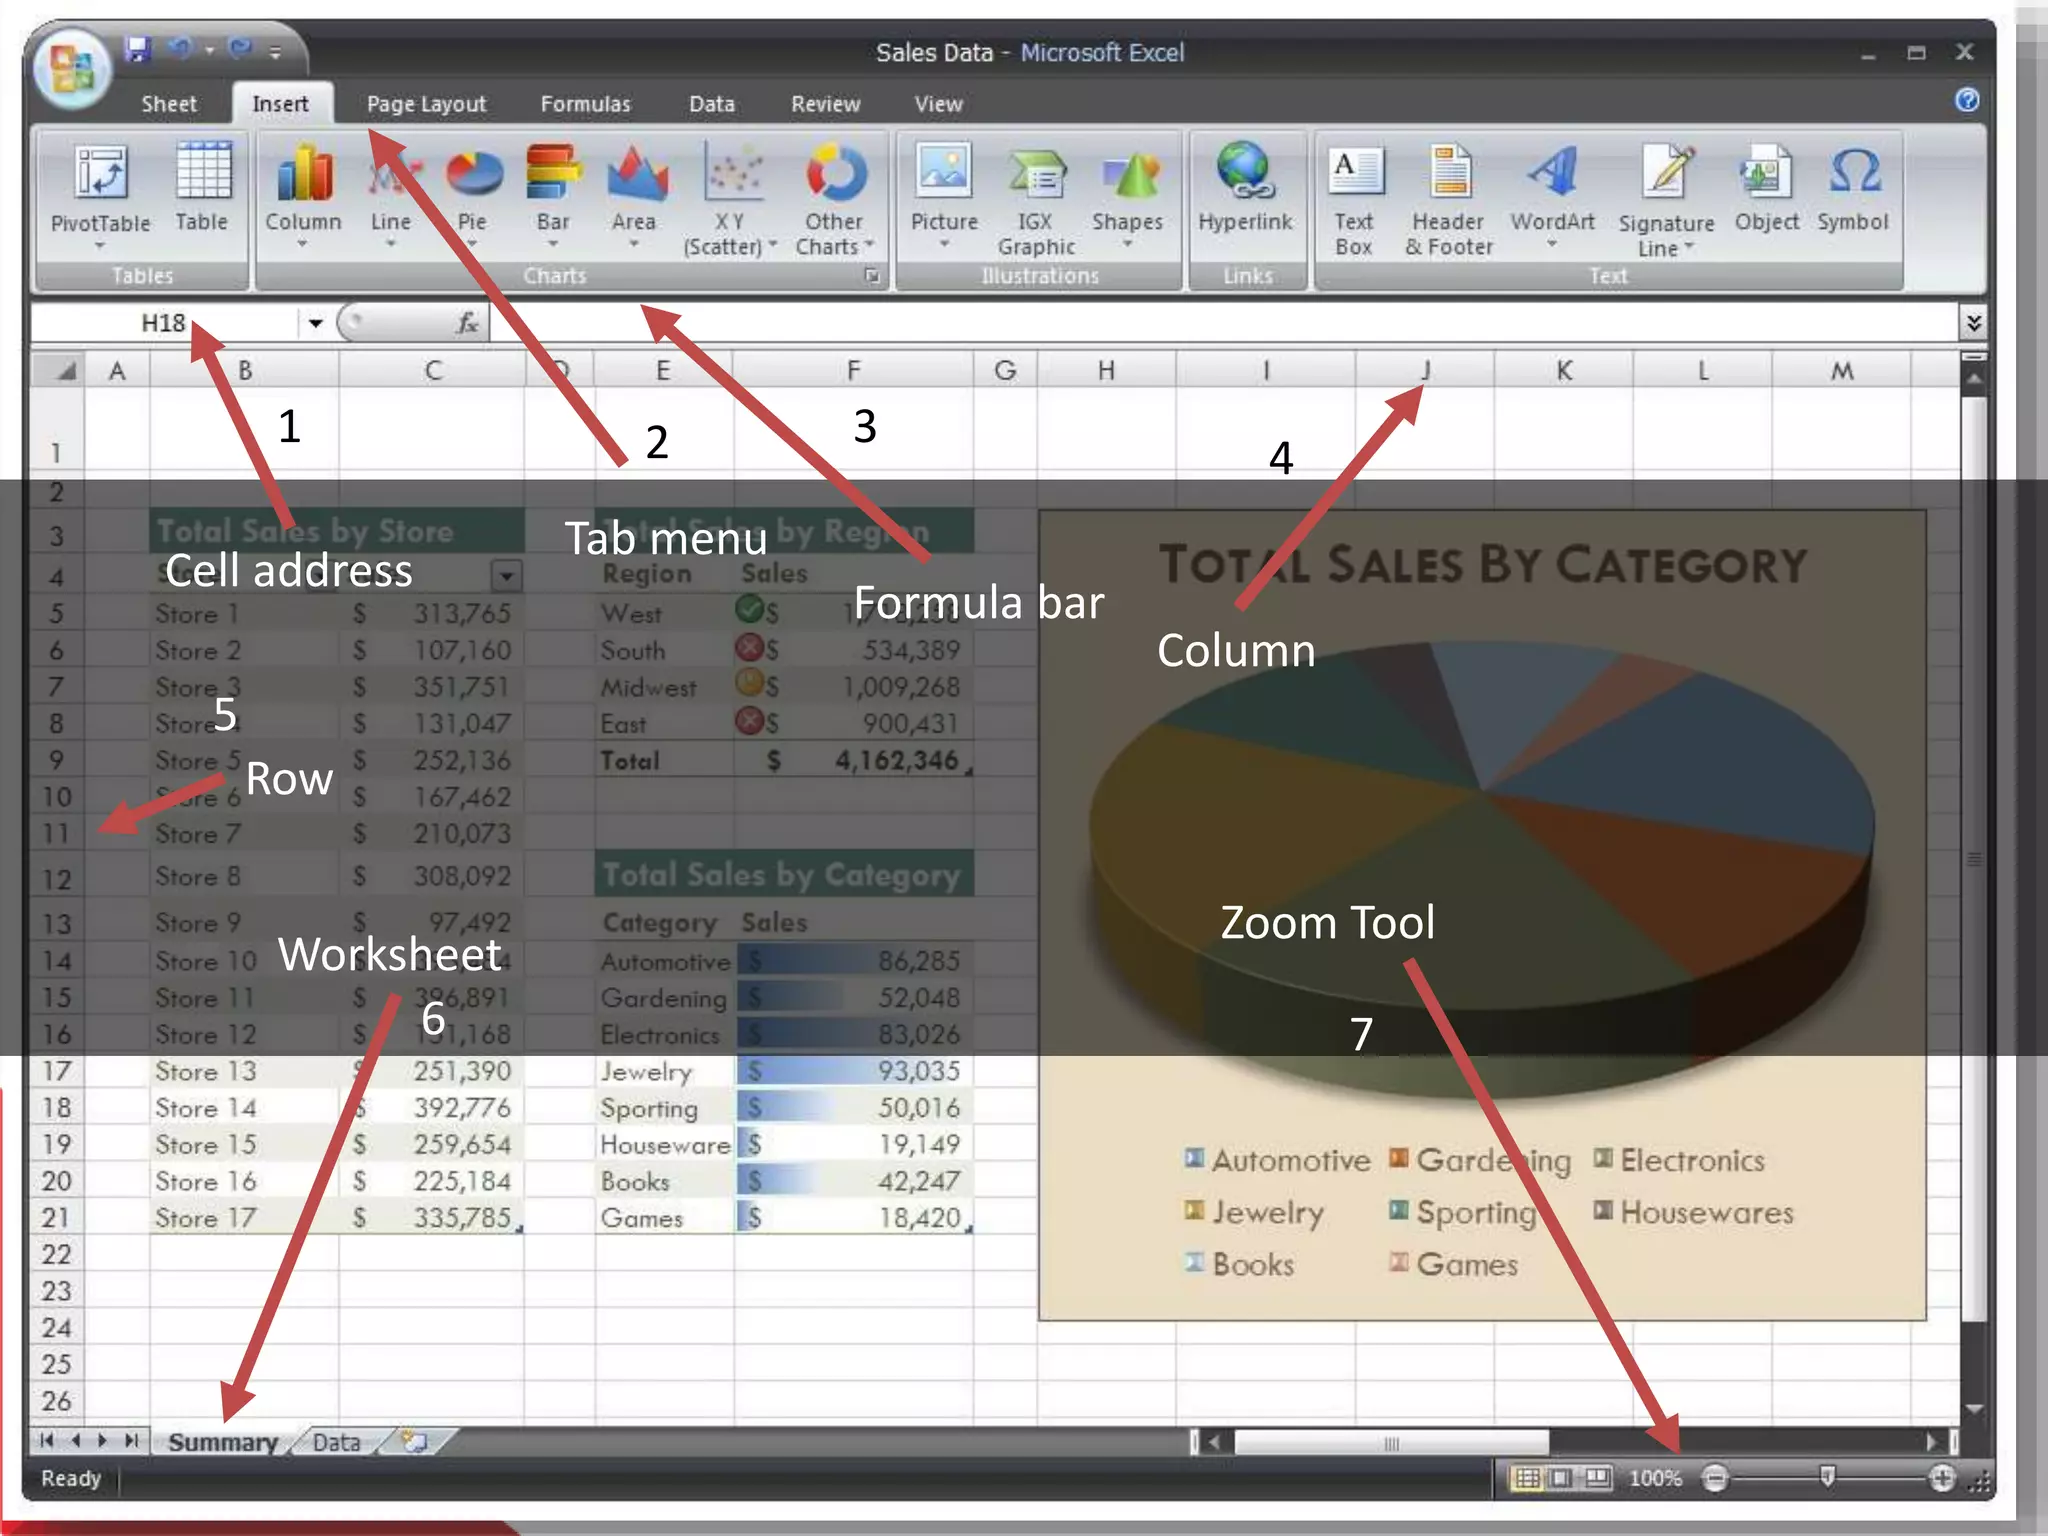Click the Zoom In plus button
Viewport: 2048px width, 1536px height.
[x=1942, y=1478]
